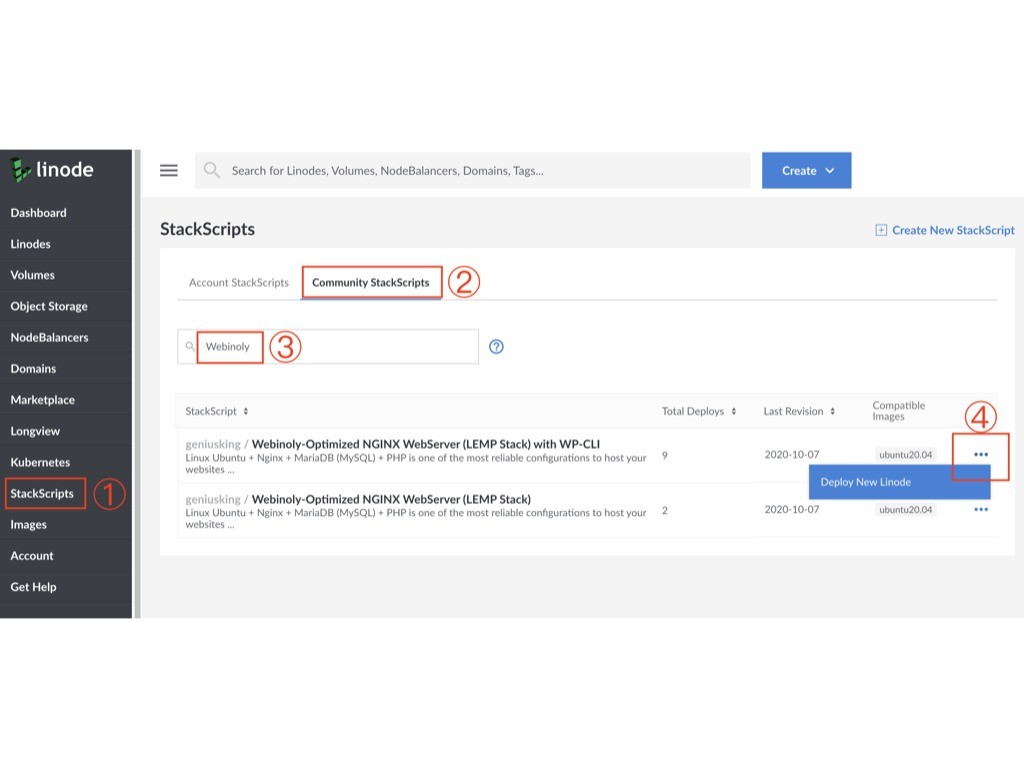Click the StackScripts page heading
1024x768 pixels.
[207, 229]
